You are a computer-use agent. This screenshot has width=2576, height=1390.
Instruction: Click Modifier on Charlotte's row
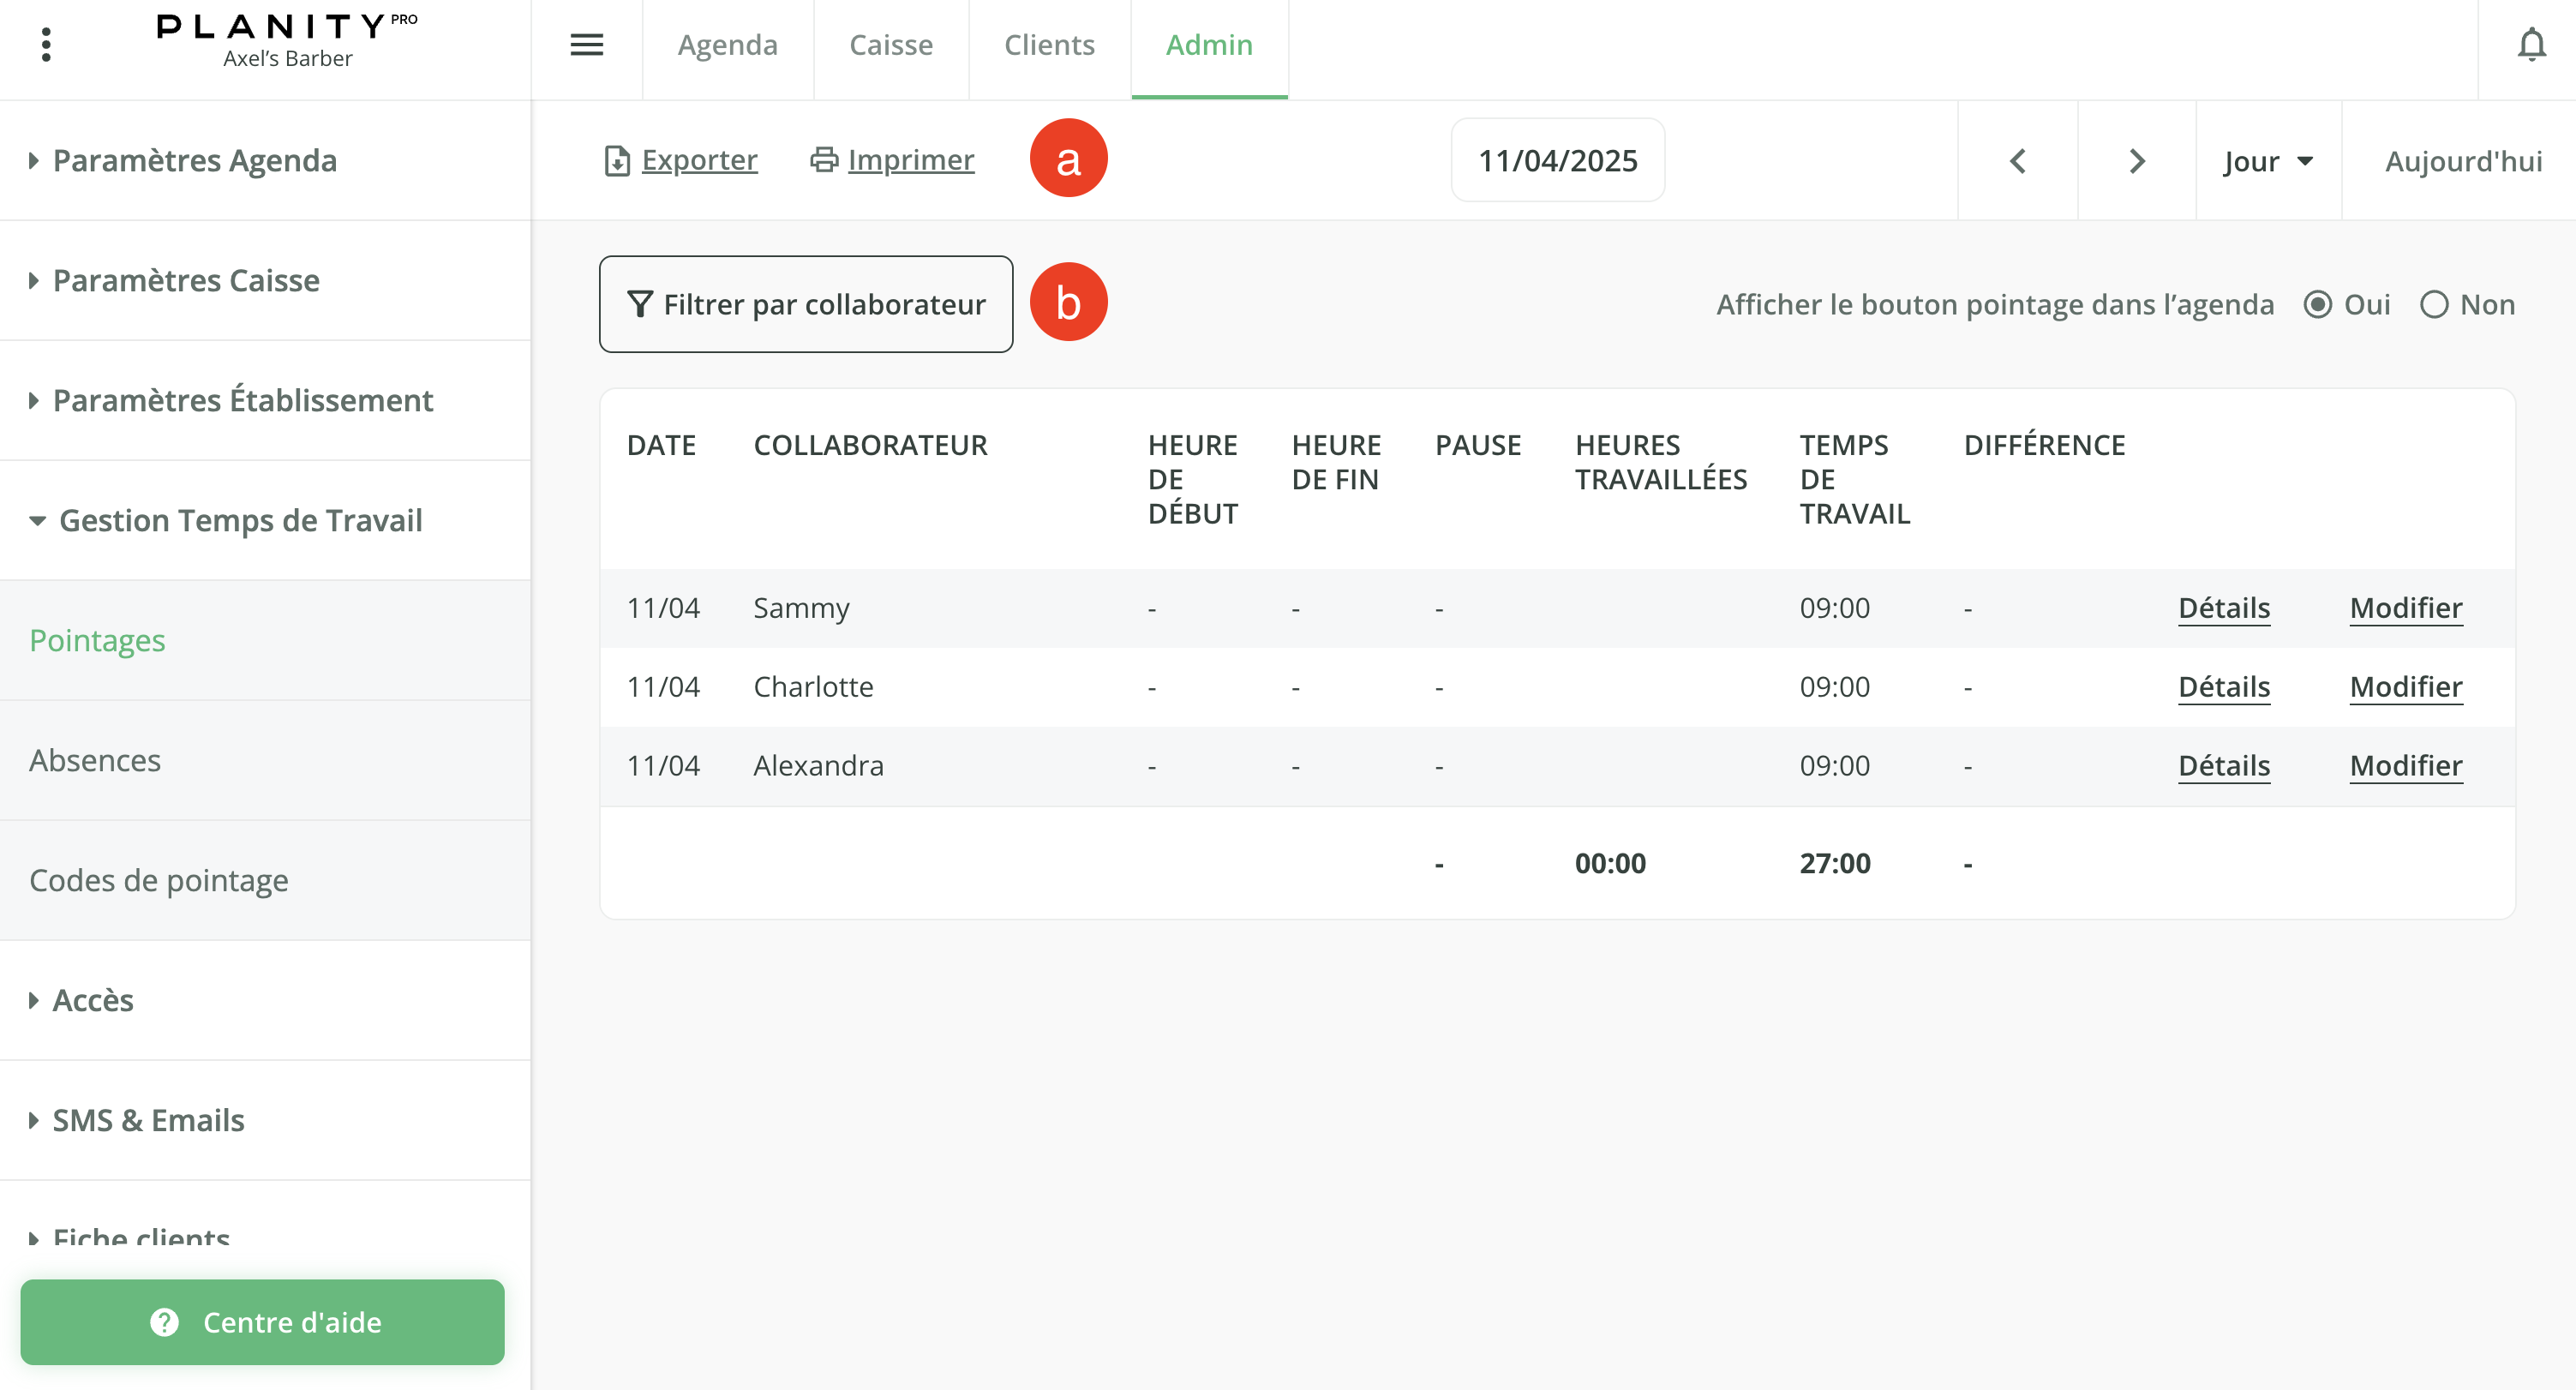(2405, 687)
